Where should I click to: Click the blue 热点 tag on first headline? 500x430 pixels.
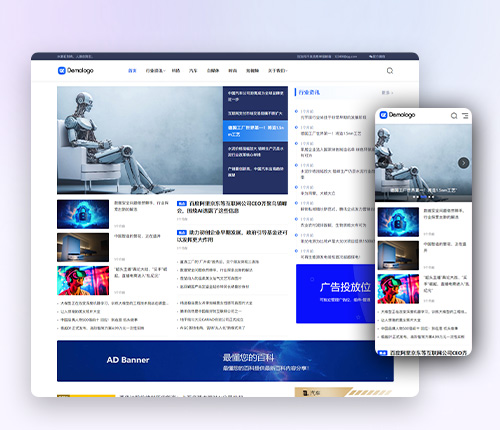(182, 203)
